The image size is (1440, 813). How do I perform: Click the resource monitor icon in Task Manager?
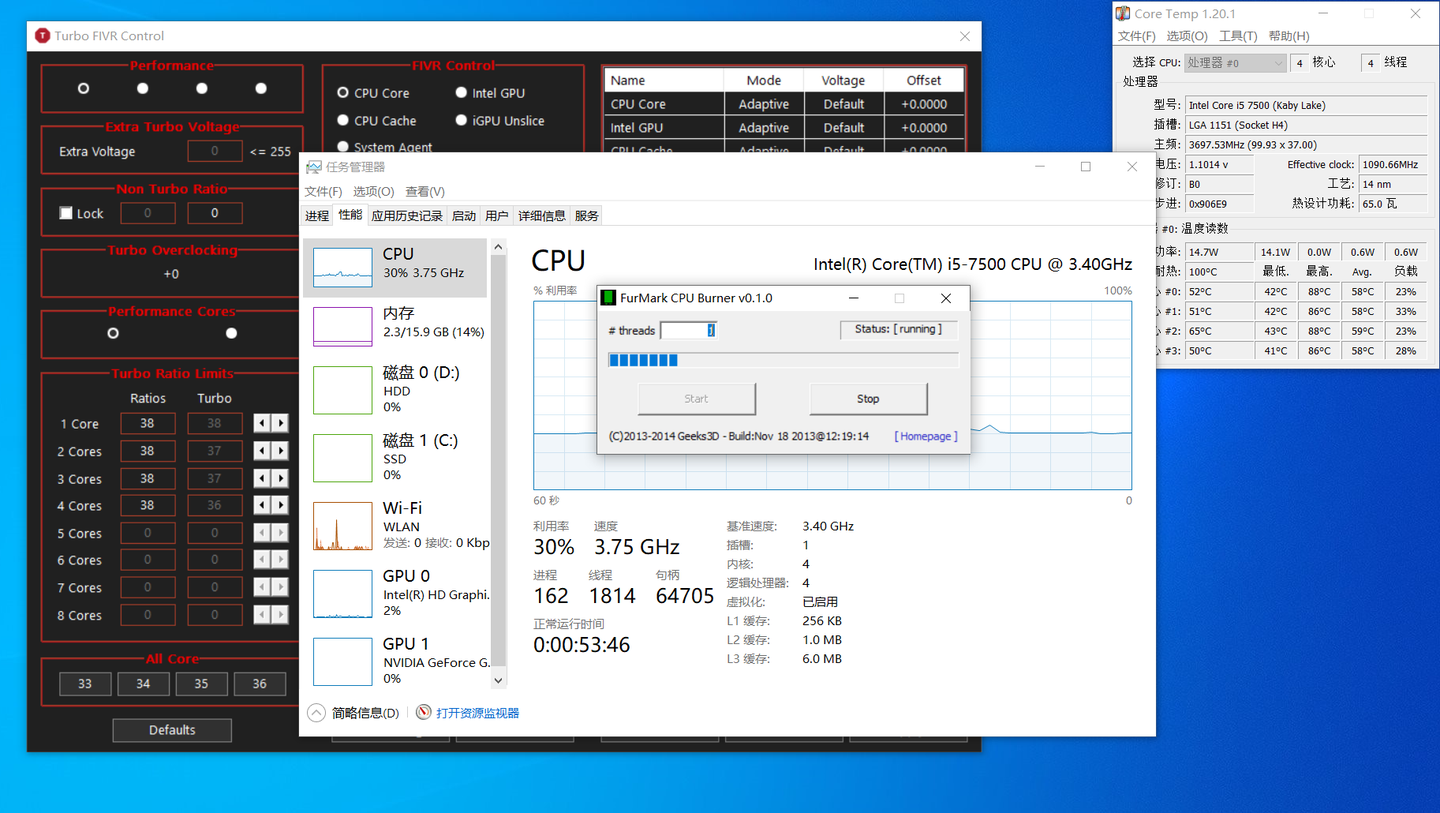tap(424, 713)
